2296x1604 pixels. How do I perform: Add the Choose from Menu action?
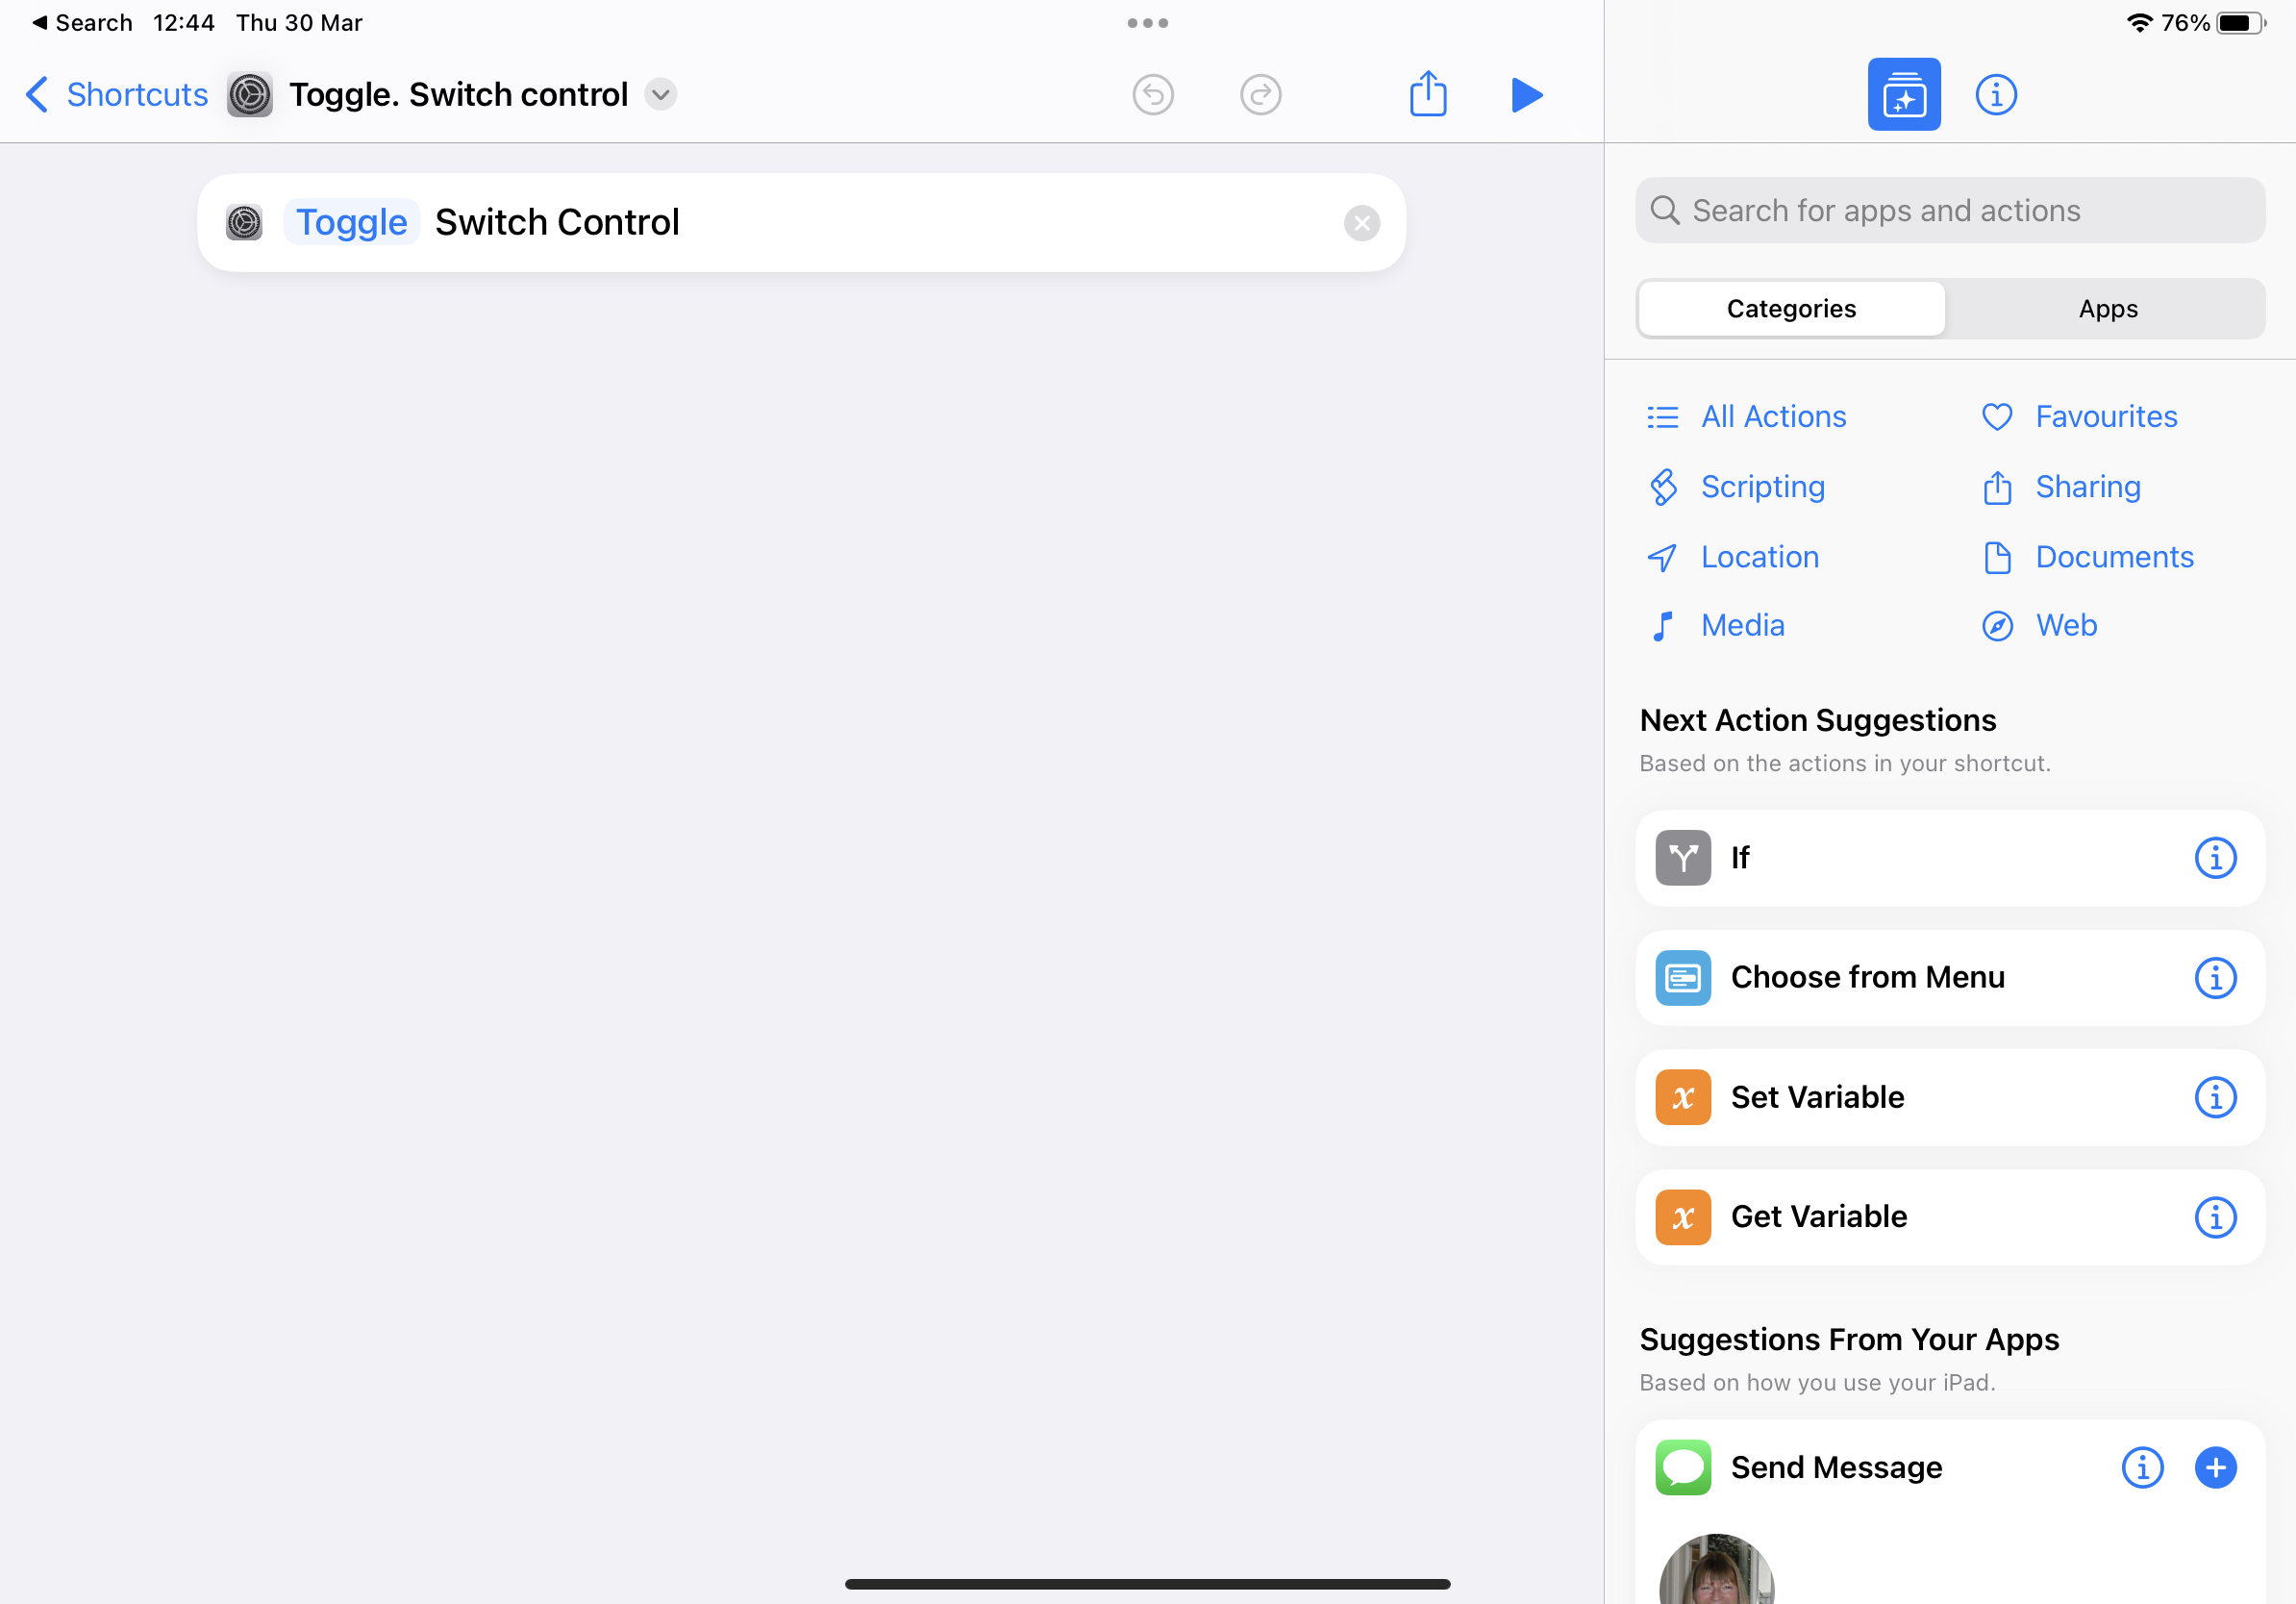(1866, 977)
